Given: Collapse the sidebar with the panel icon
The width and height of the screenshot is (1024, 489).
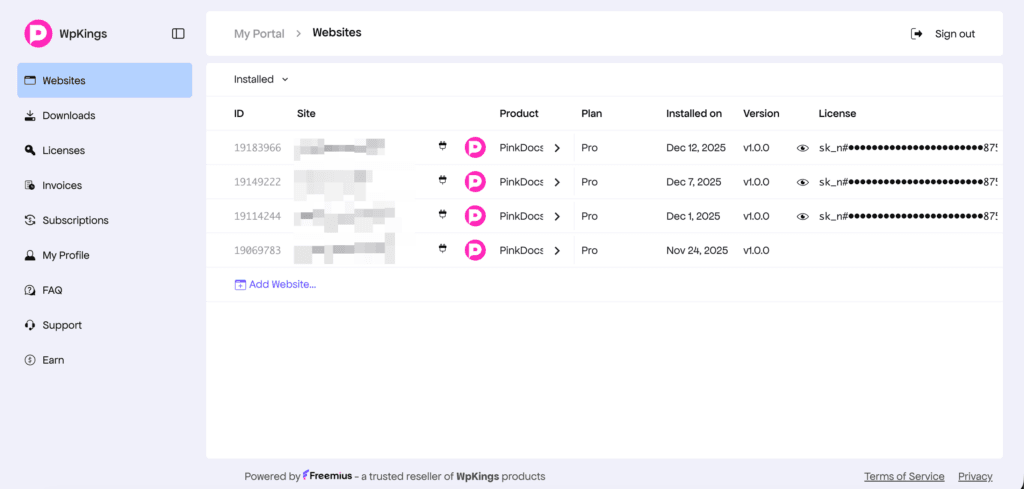Looking at the screenshot, I should pyautogui.click(x=178, y=34).
